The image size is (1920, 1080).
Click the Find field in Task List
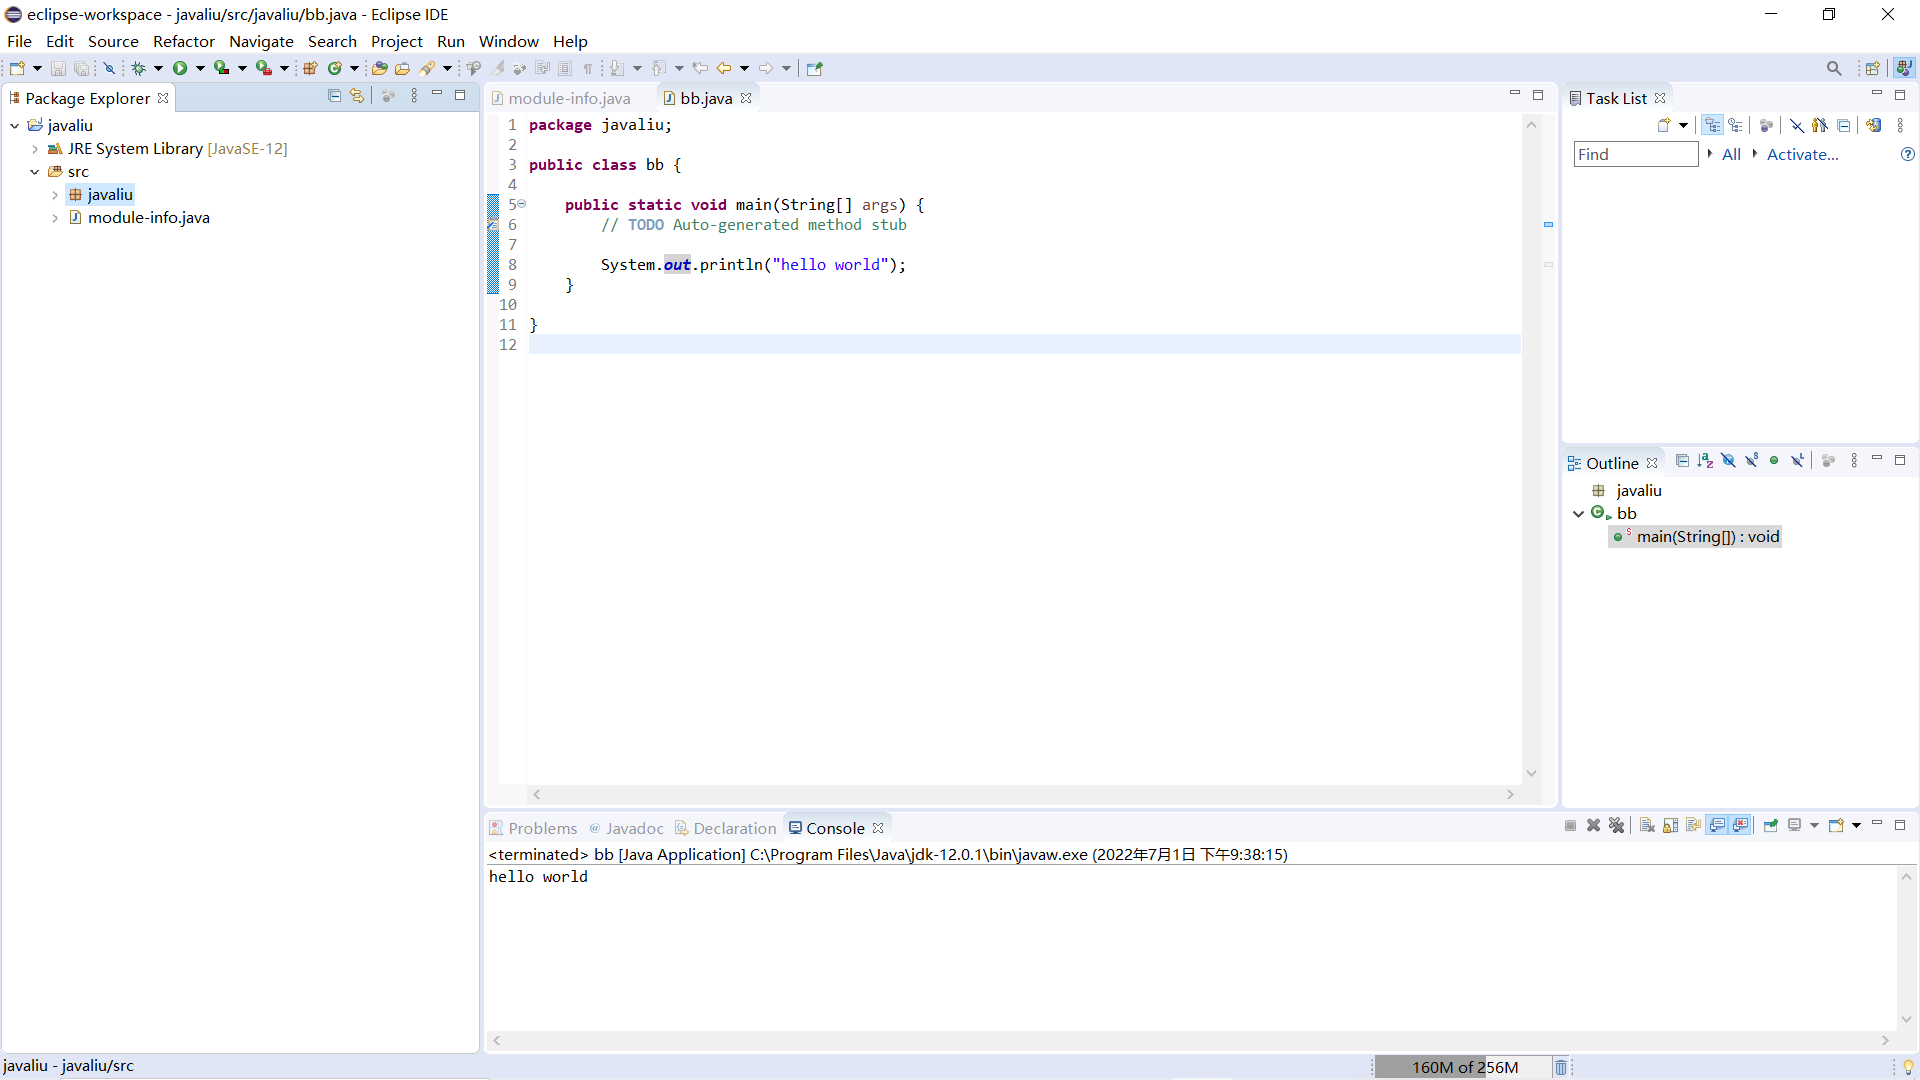click(1635, 154)
